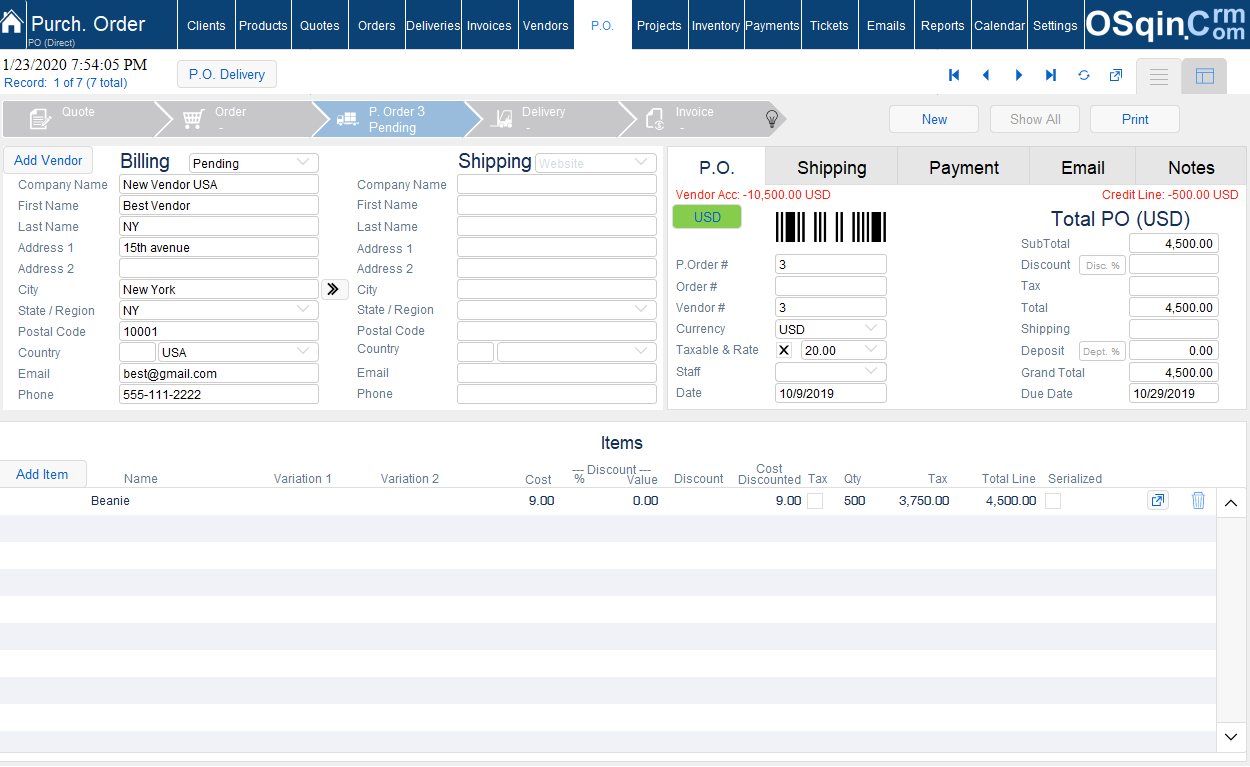Open the Quote workflow step
This screenshot has width=1250, height=767.
click(x=78, y=119)
